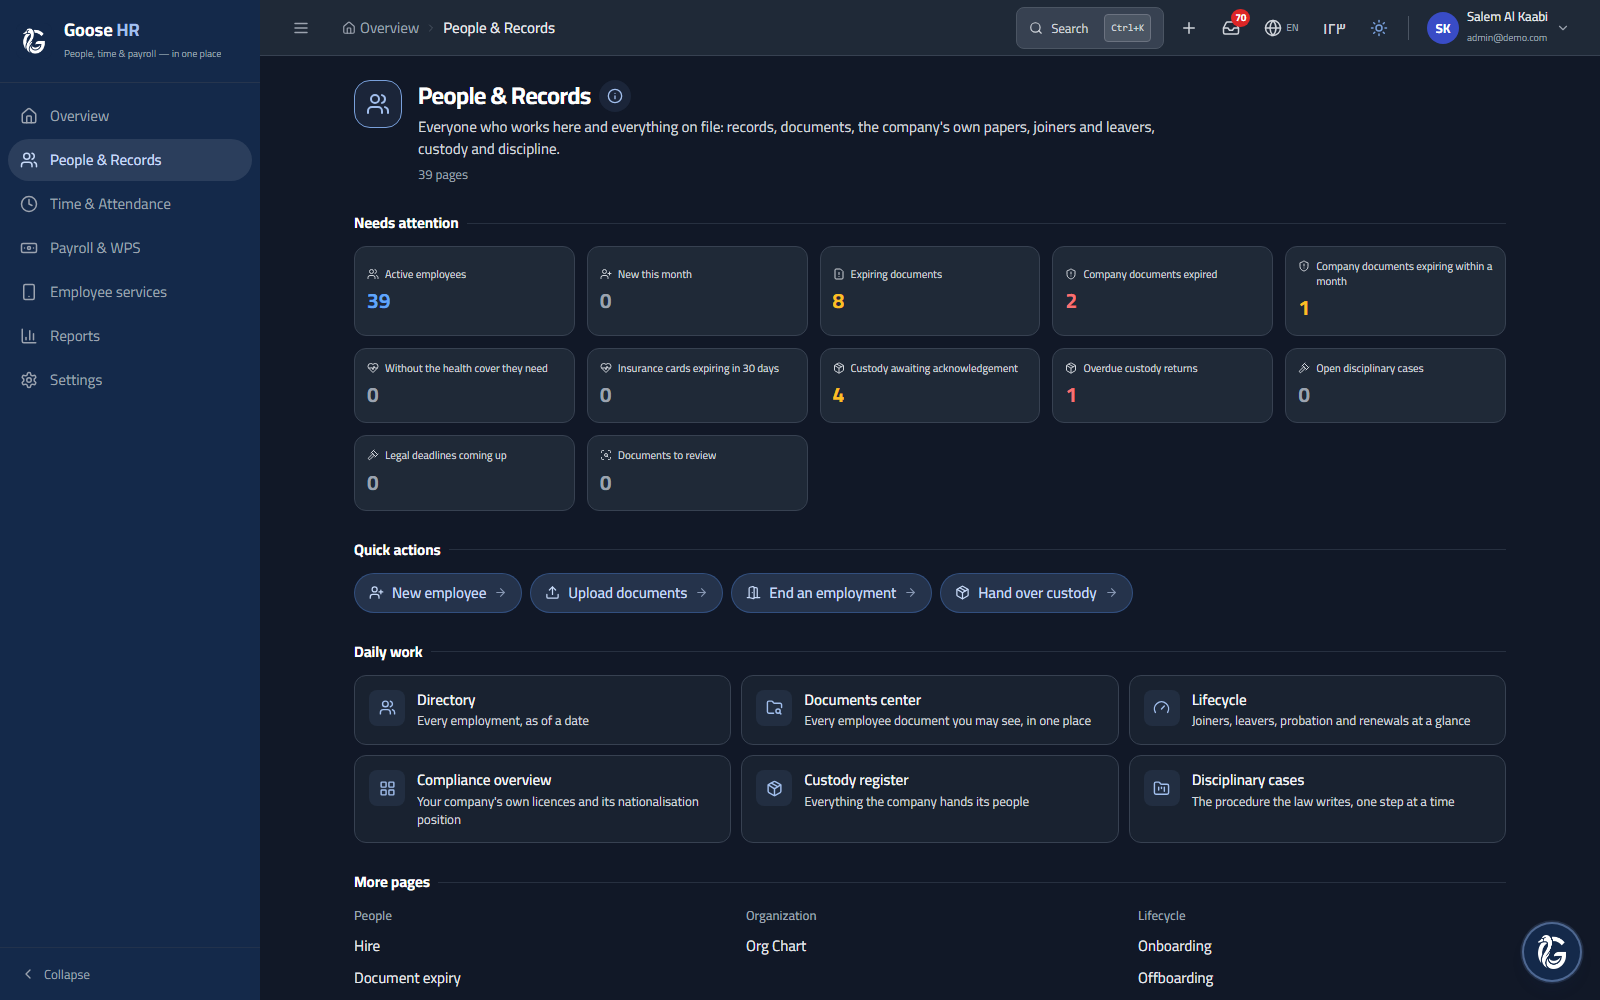Switch language using the globe EN icon

click(1281, 28)
